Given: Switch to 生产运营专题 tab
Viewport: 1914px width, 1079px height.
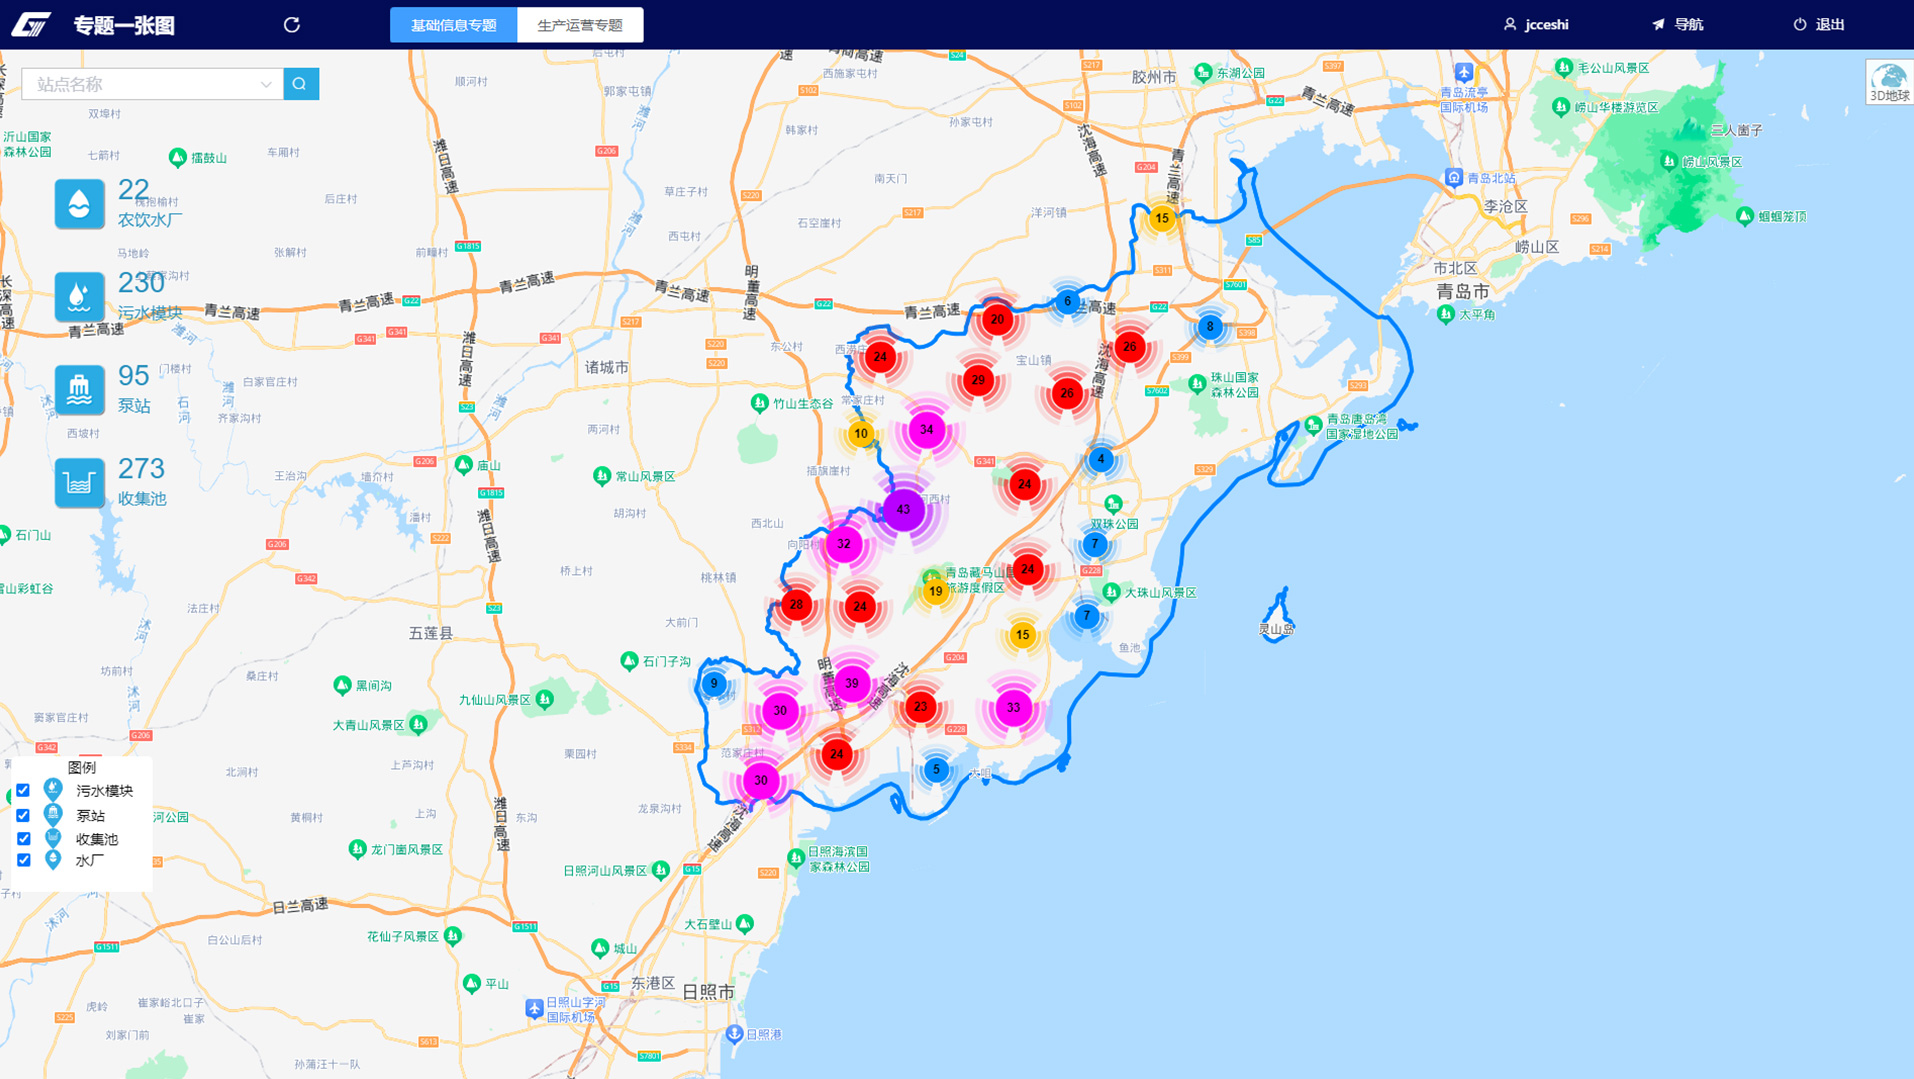Looking at the screenshot, I should [580, 25].
